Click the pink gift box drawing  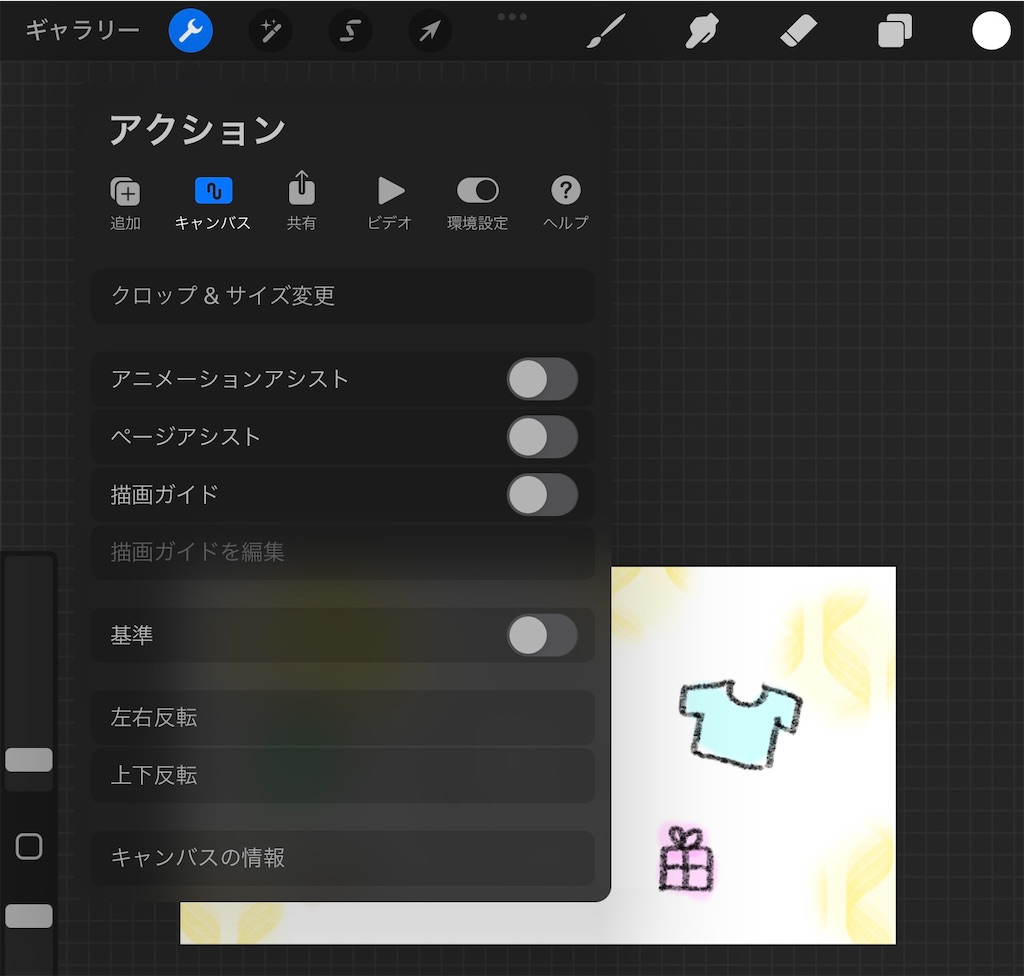(x=686, y=859)
